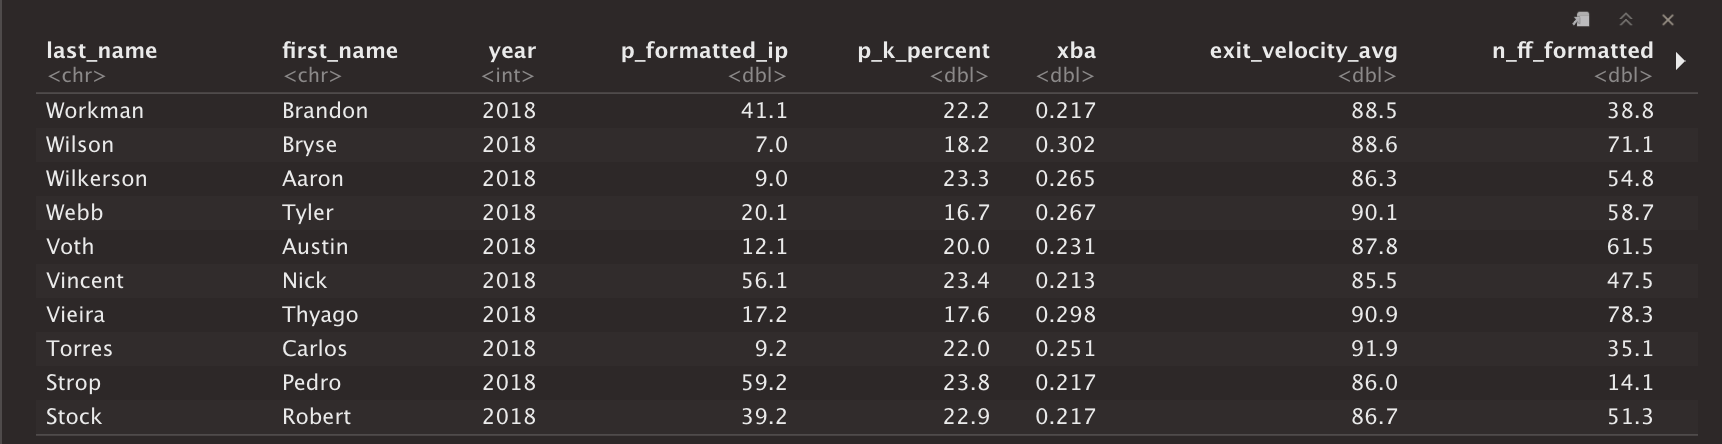Viewport: 1722px width, 444px height.
Task: Click the xba column header
Action: point(1076,51)
